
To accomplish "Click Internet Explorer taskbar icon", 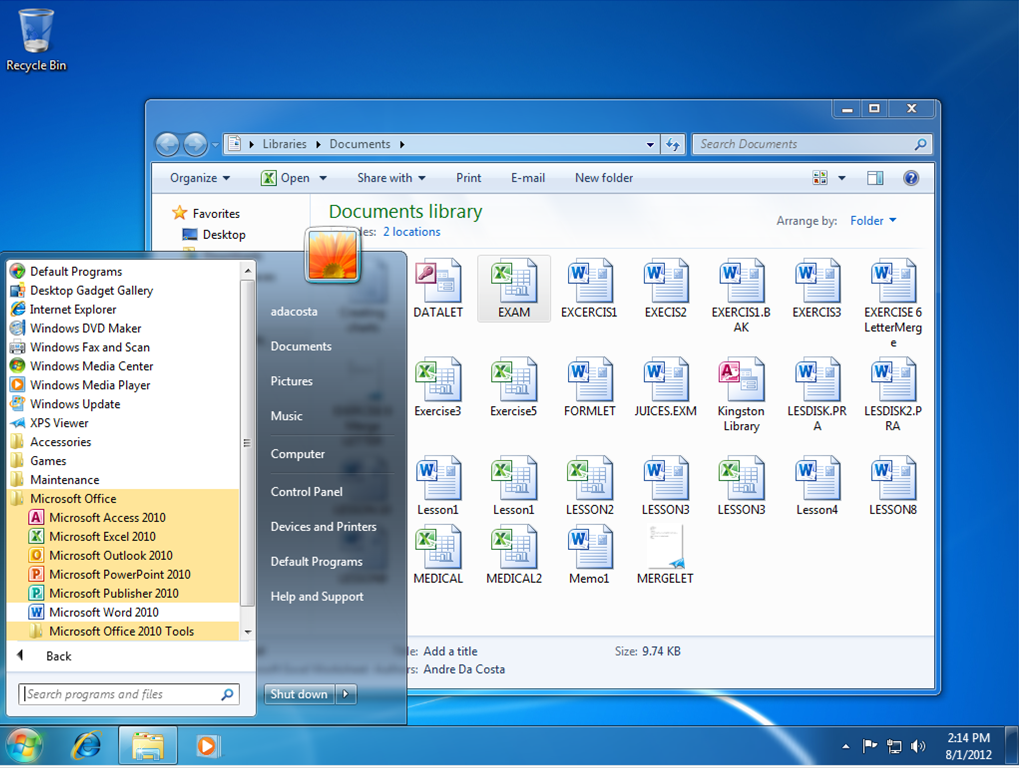I will coord(87,746).
